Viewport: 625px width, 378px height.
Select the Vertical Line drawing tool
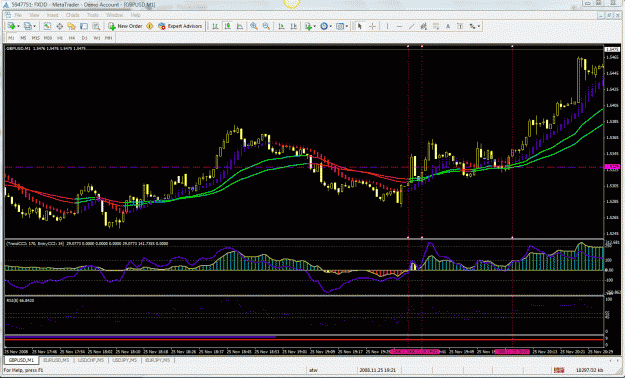click(387, 26)
